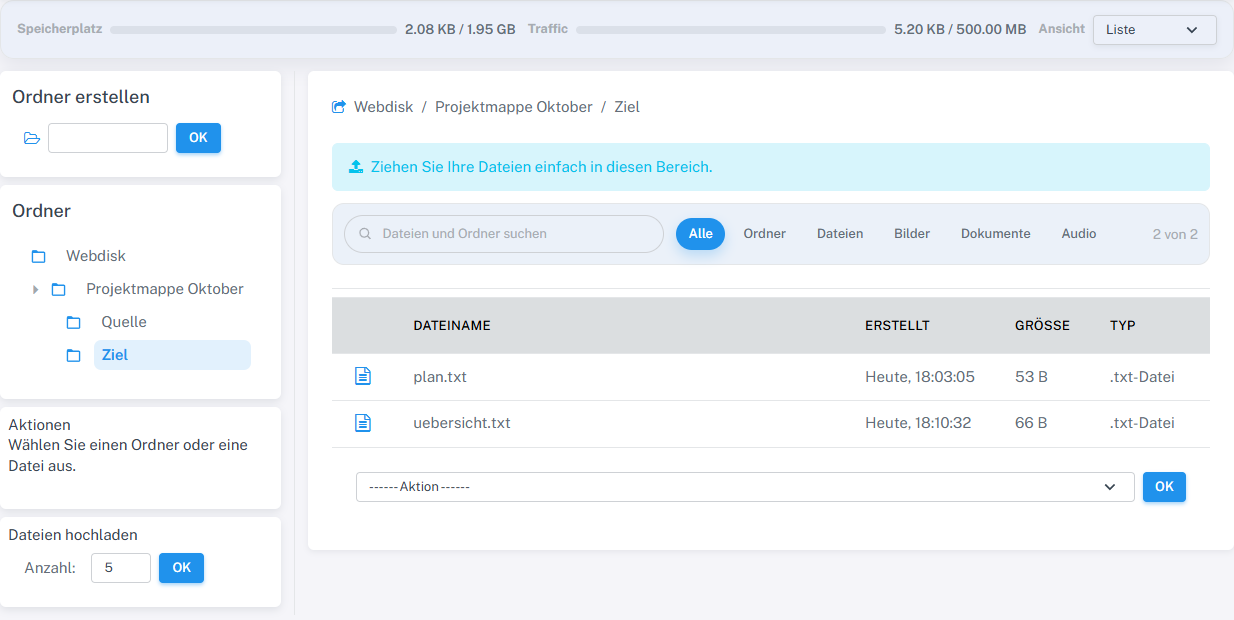Click the upload icon in the drop area
Image resolution: width=1234 pixels, height=620 pixels.
356,167
